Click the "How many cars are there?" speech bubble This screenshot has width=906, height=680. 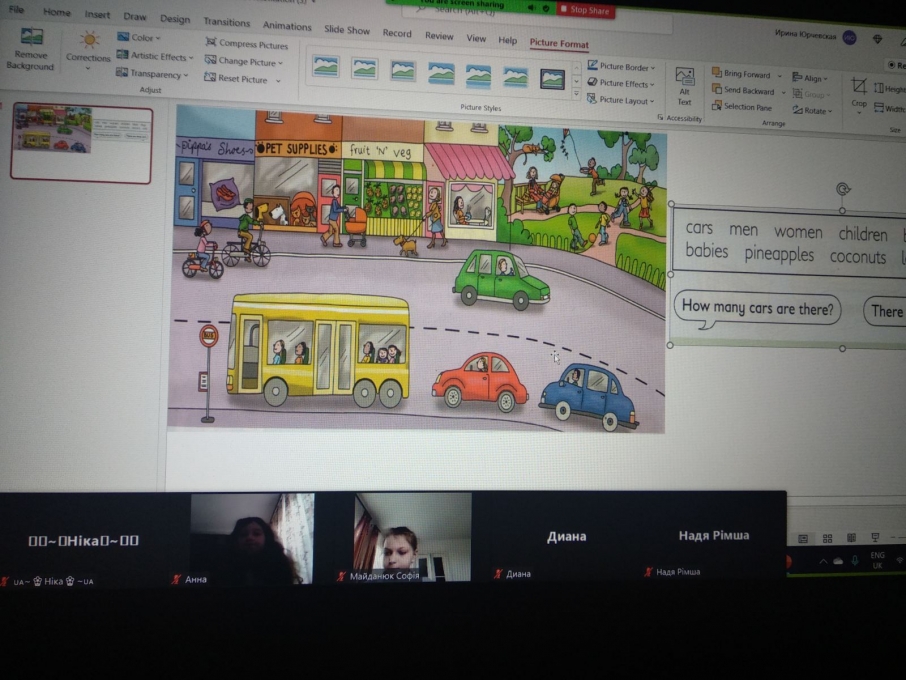tap(757, 309)
